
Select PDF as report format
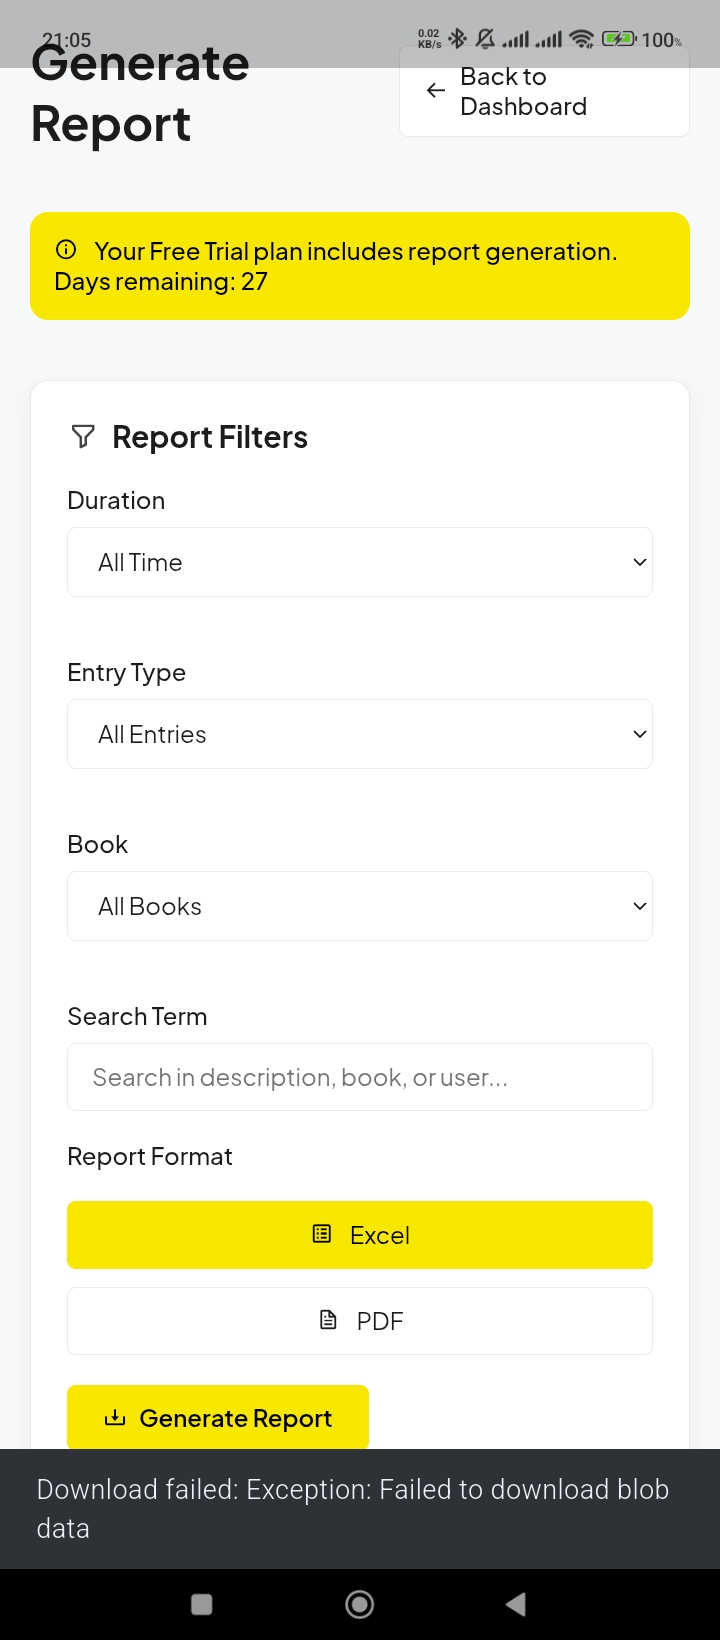click(360, 1321)
